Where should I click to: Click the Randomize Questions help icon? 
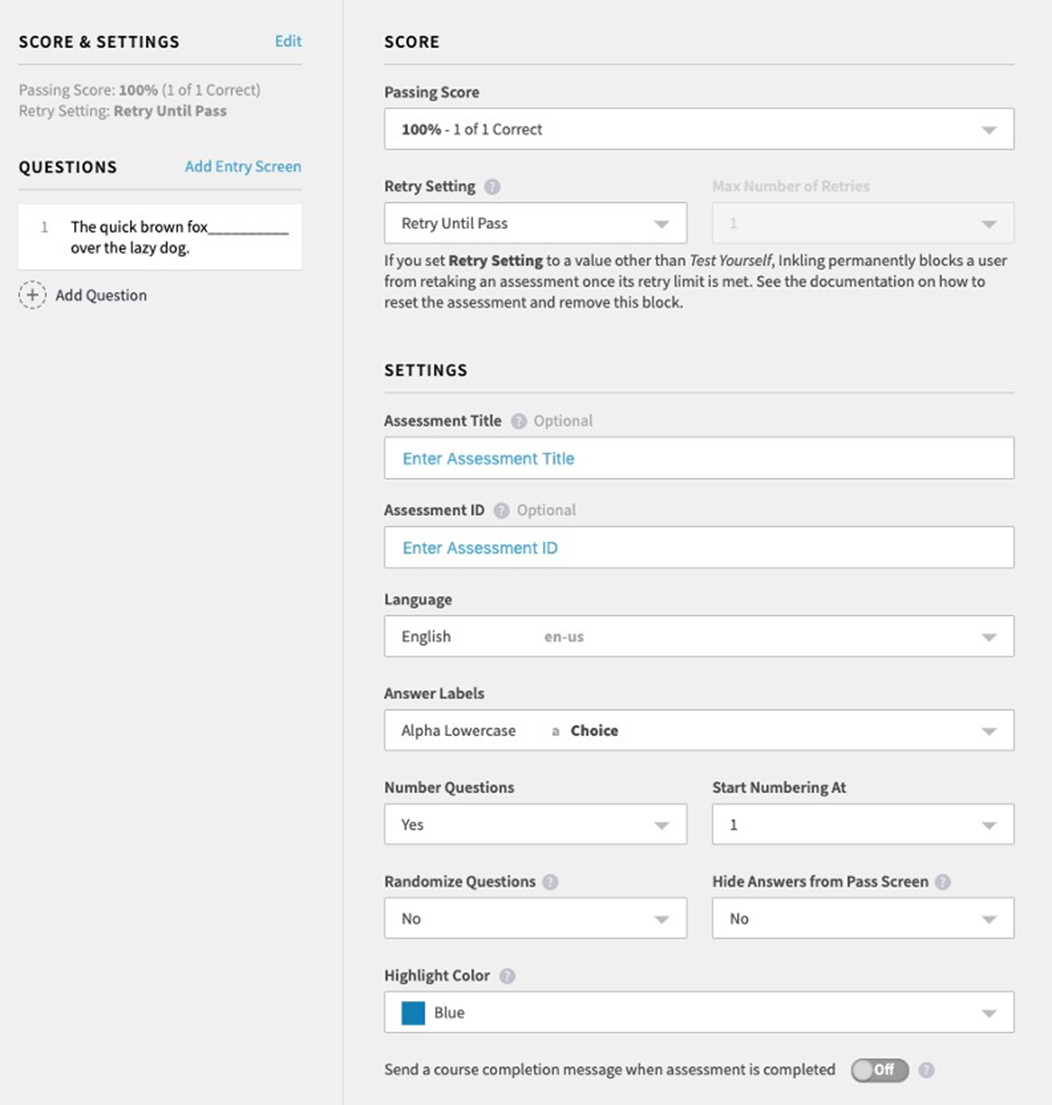pos(550,882)
